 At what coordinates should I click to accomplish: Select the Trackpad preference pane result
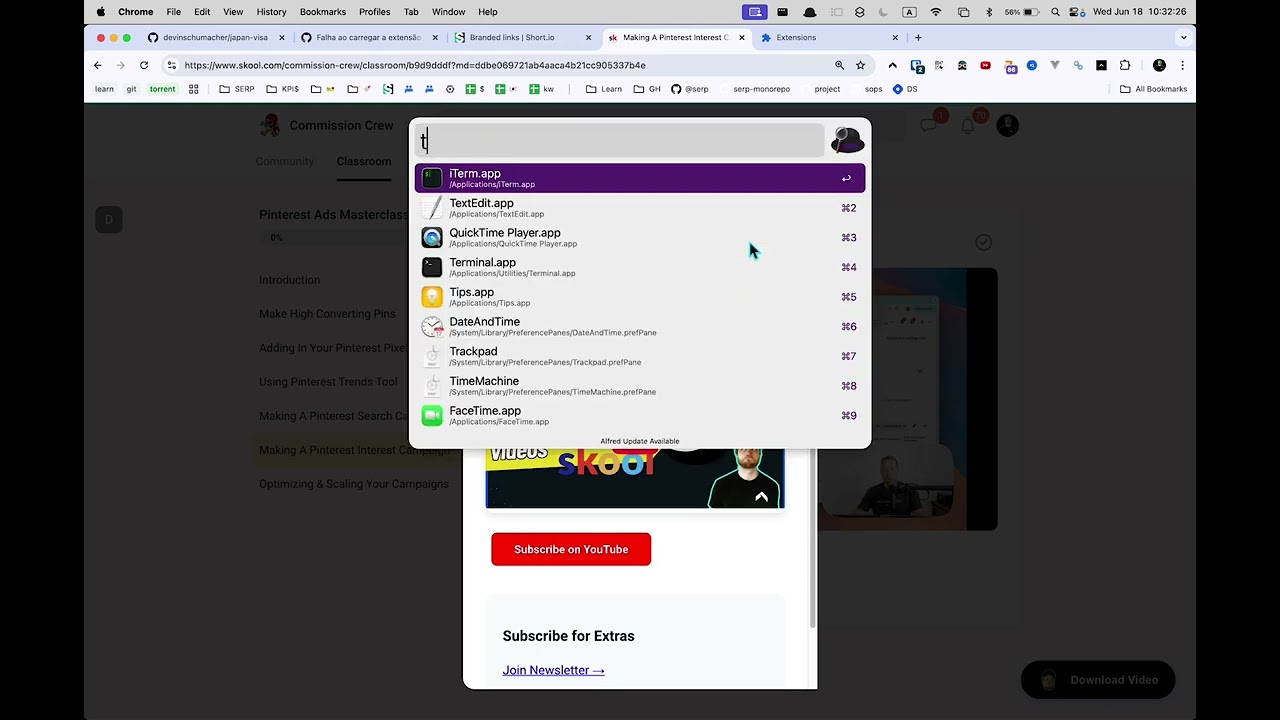point(640,356)
